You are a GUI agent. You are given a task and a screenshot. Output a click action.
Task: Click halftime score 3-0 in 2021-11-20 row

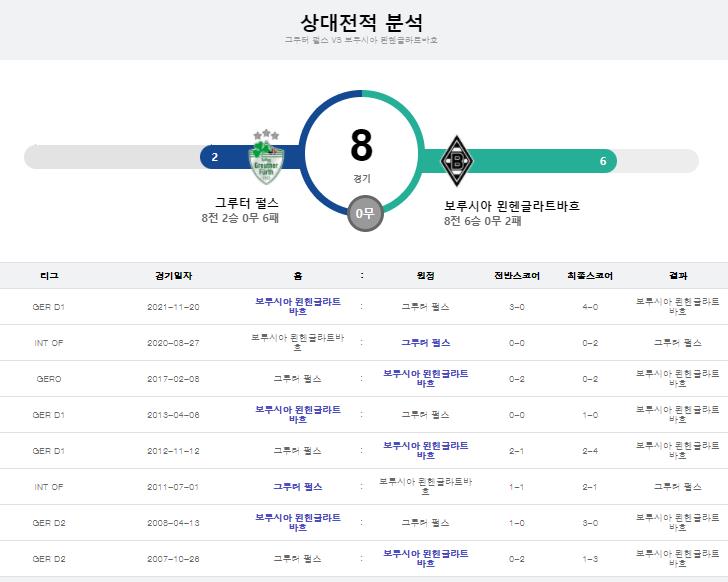click(517, 307)
